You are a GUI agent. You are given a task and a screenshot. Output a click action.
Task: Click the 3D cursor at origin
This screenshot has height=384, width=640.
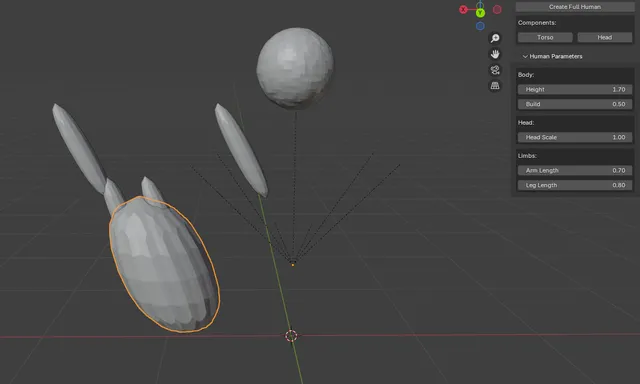(x=291, y=336)
